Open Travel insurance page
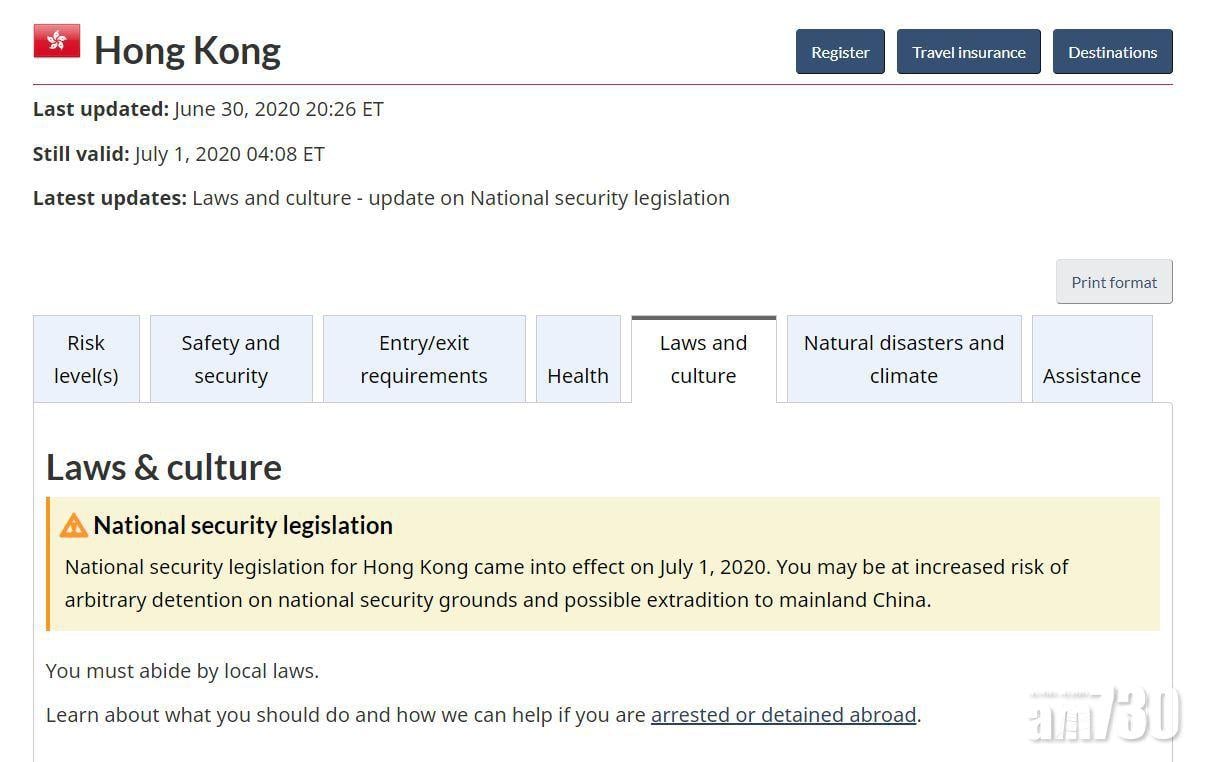Viewport: 1205px width, 762px height. 968,52
